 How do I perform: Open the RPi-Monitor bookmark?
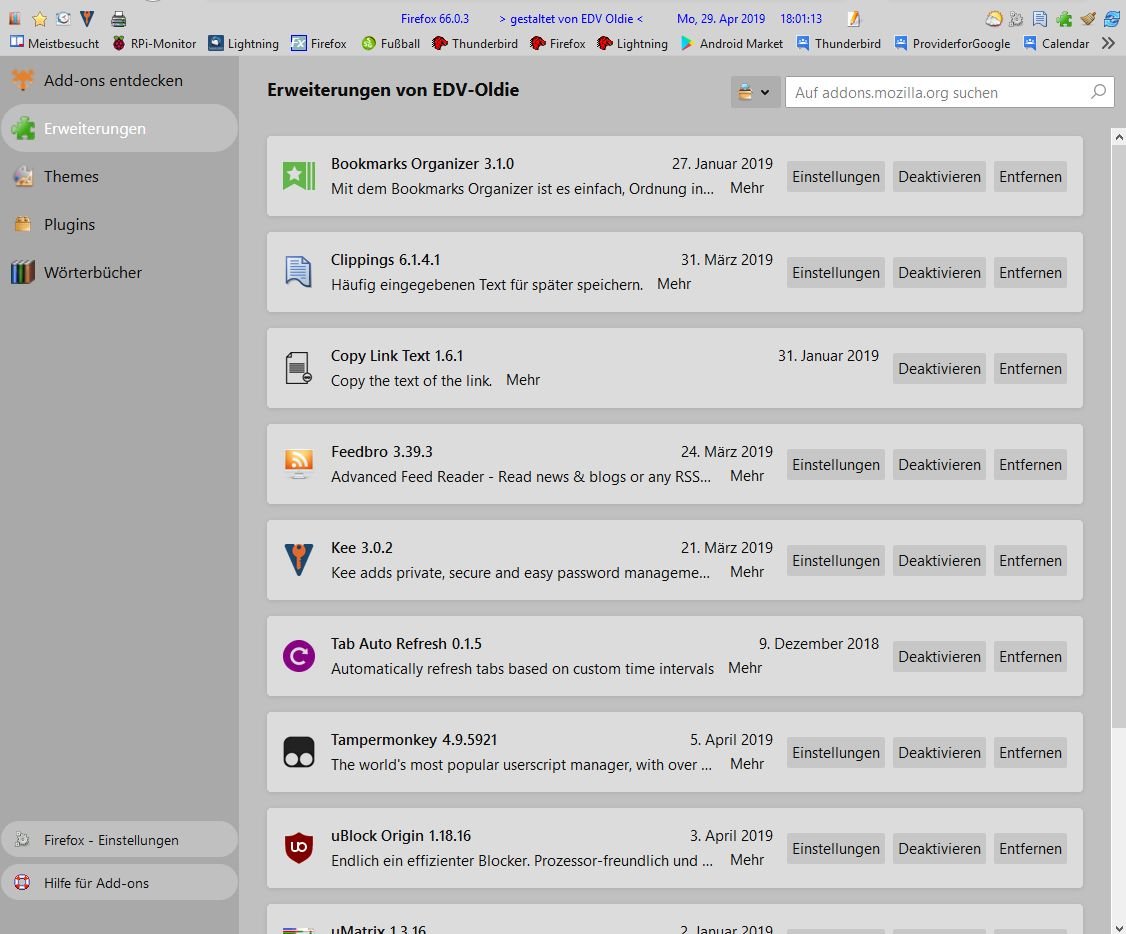pyautogui.click(x=154, y=43)
